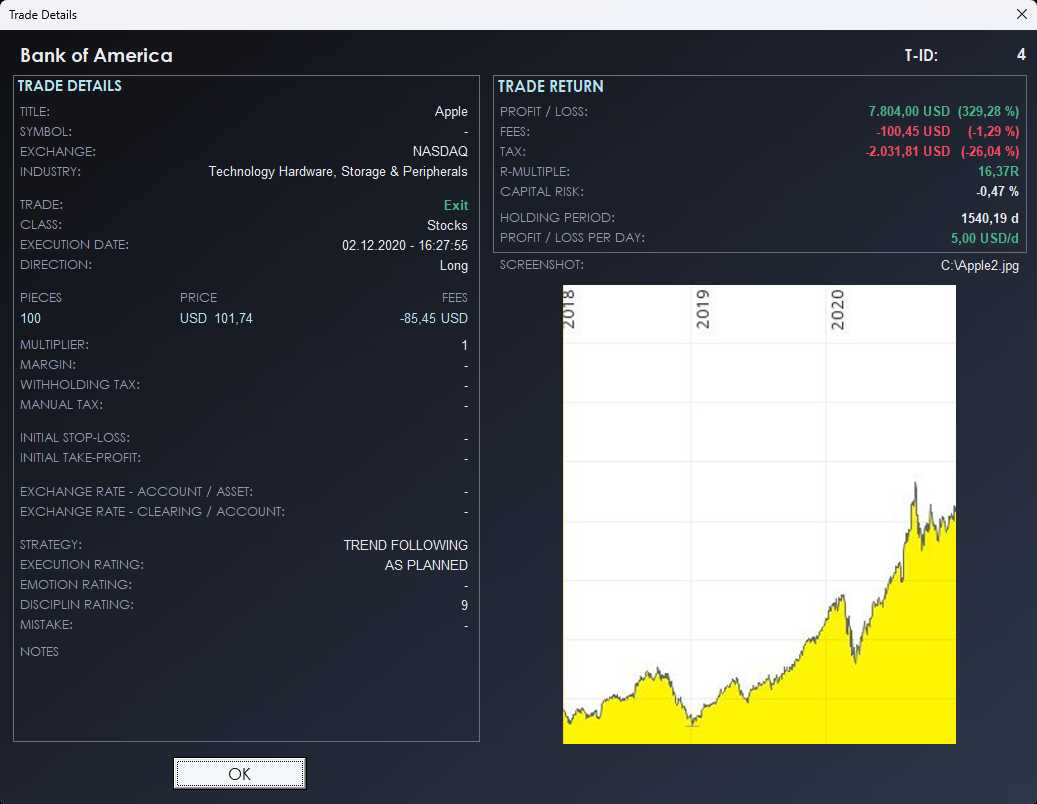1037x804 pixels.
Task: Click the exchange value NASDAQ
Action: click(x=440, y=151)
